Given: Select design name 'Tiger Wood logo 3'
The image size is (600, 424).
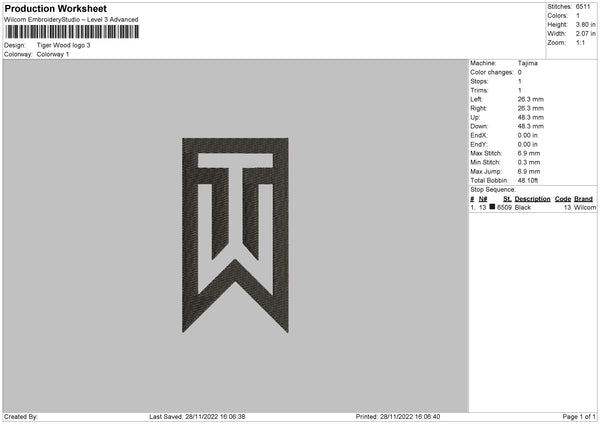Looking at the screenshot, I should point(64,45).
